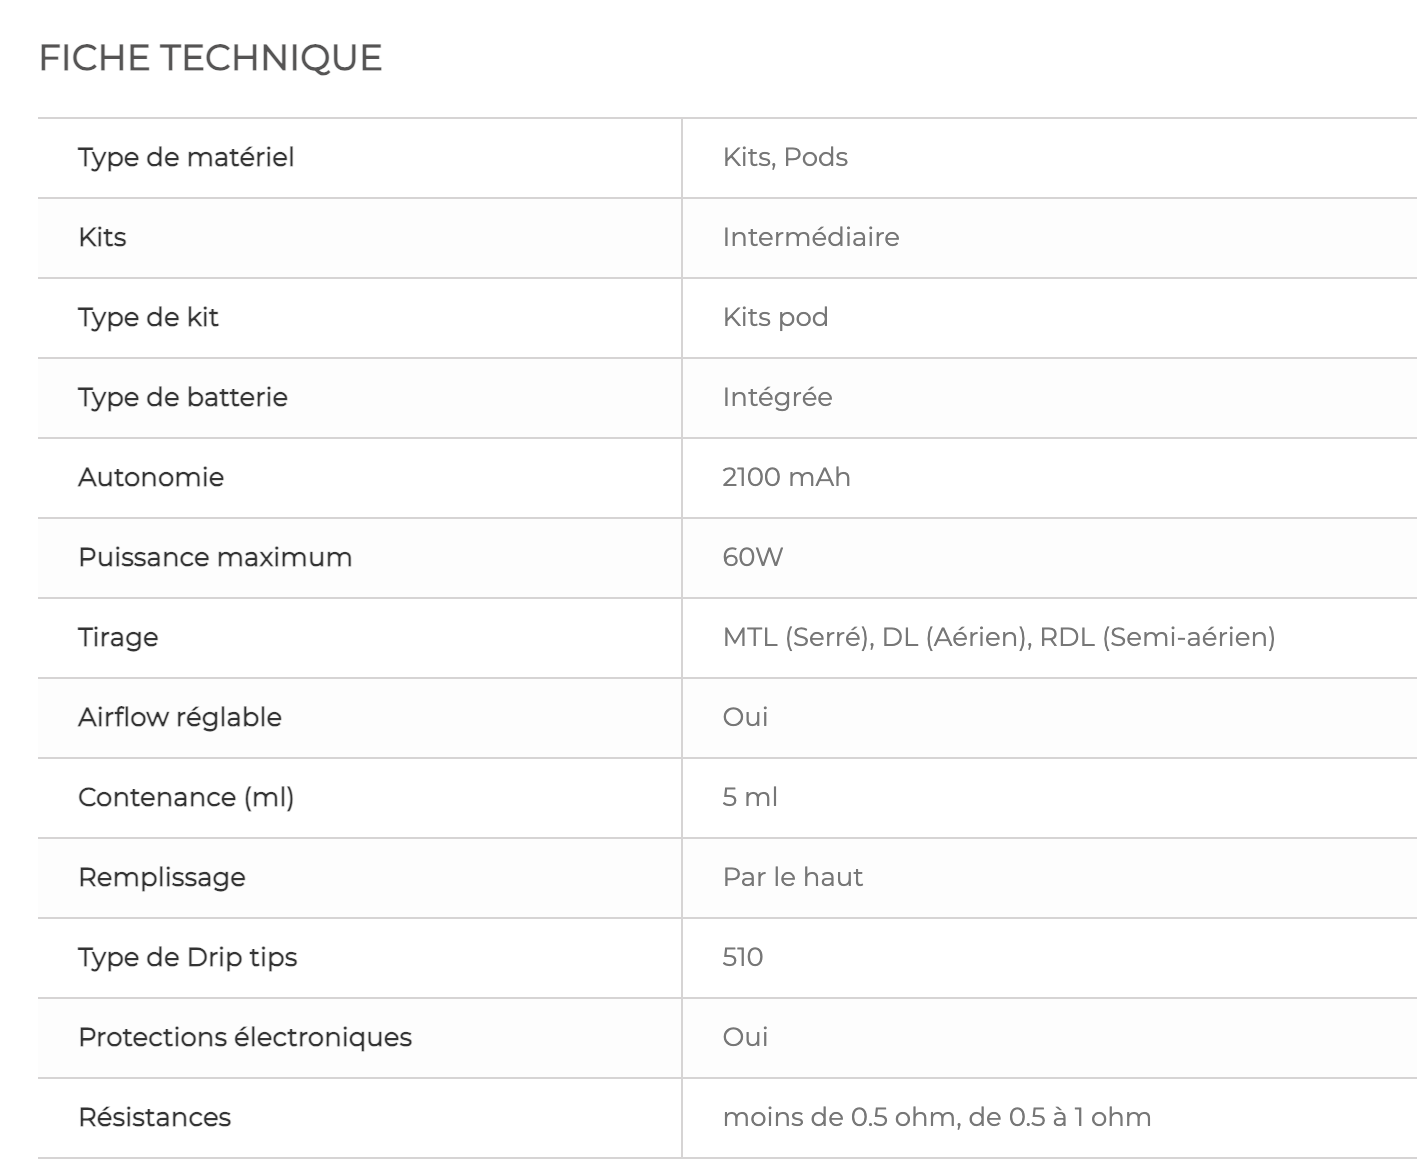Select the 'Type de matériel' row label
This screenshot has height=1161, width=1417.
(x=186, y=157)
